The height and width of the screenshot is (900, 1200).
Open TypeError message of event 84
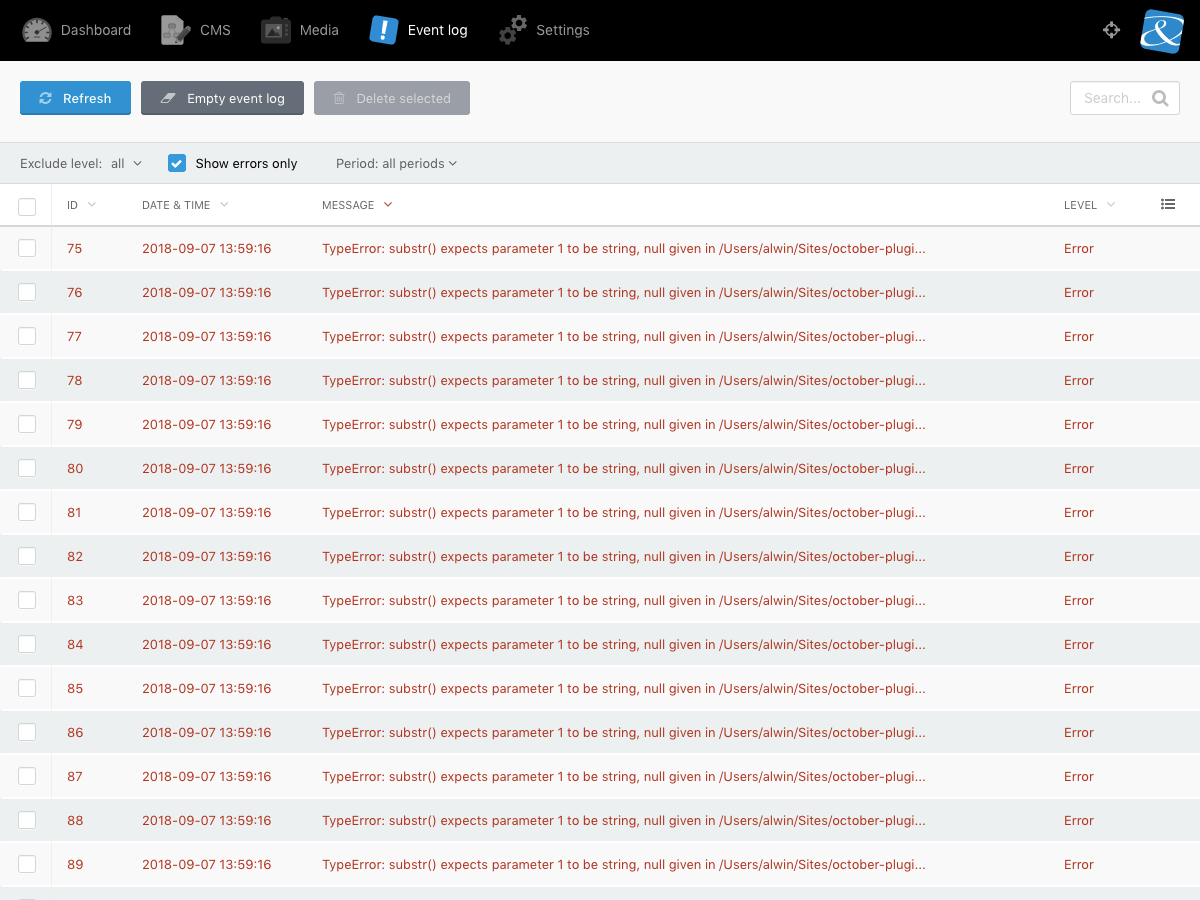pos(624,645)
